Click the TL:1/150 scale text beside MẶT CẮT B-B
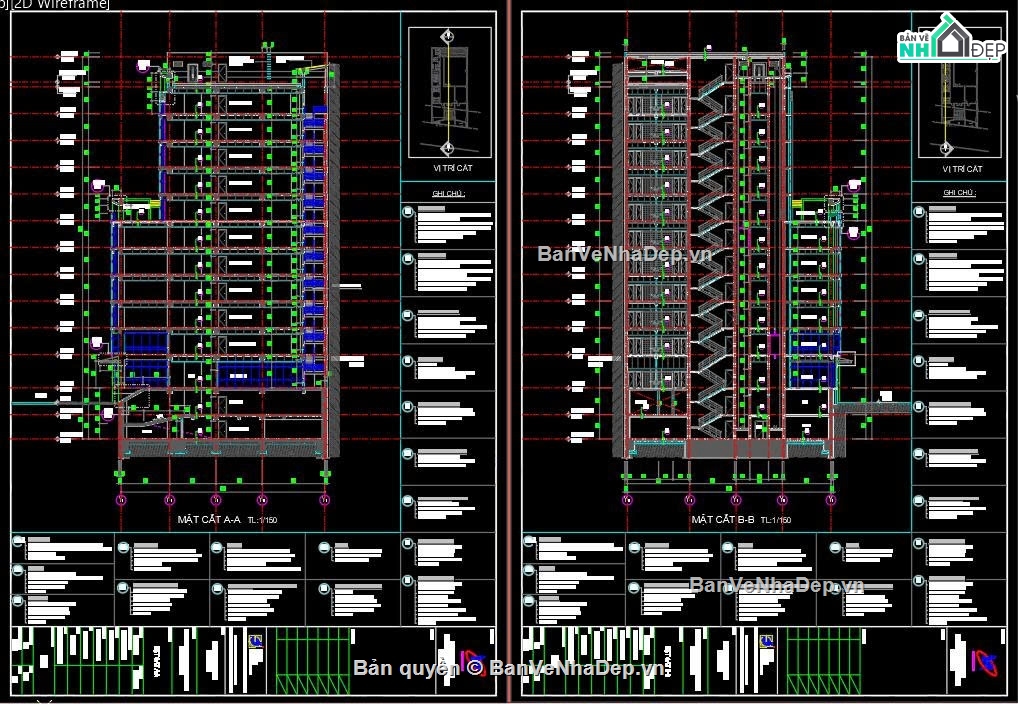Viewport: 1018px width, 704px height. [x=776, y=520]
